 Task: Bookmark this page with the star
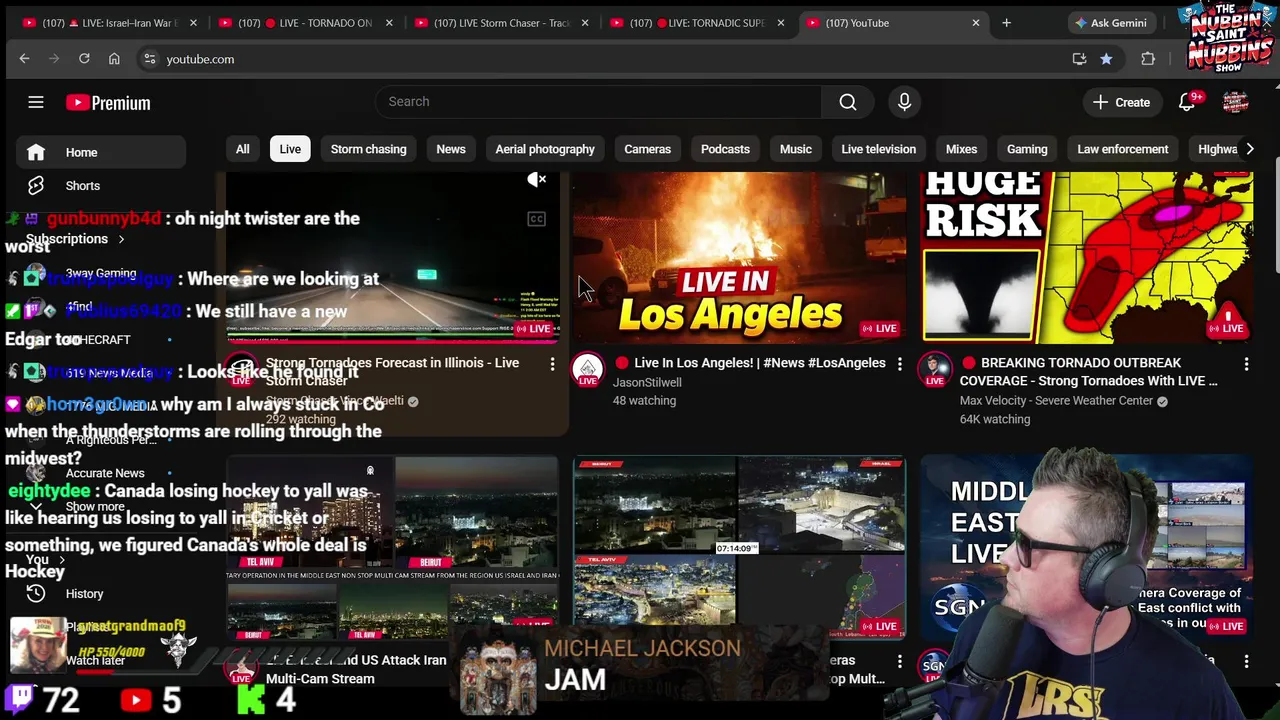[1106, 59]
